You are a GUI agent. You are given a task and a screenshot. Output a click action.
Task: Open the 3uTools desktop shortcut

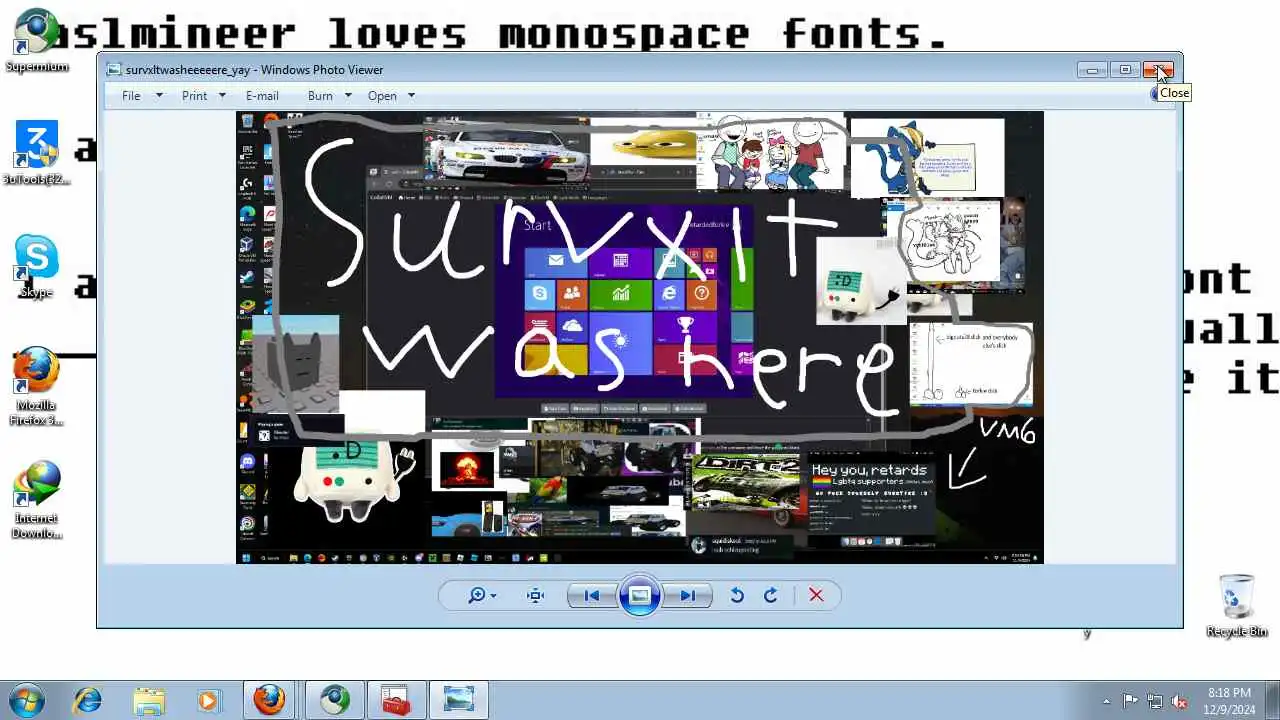[37, 153]
